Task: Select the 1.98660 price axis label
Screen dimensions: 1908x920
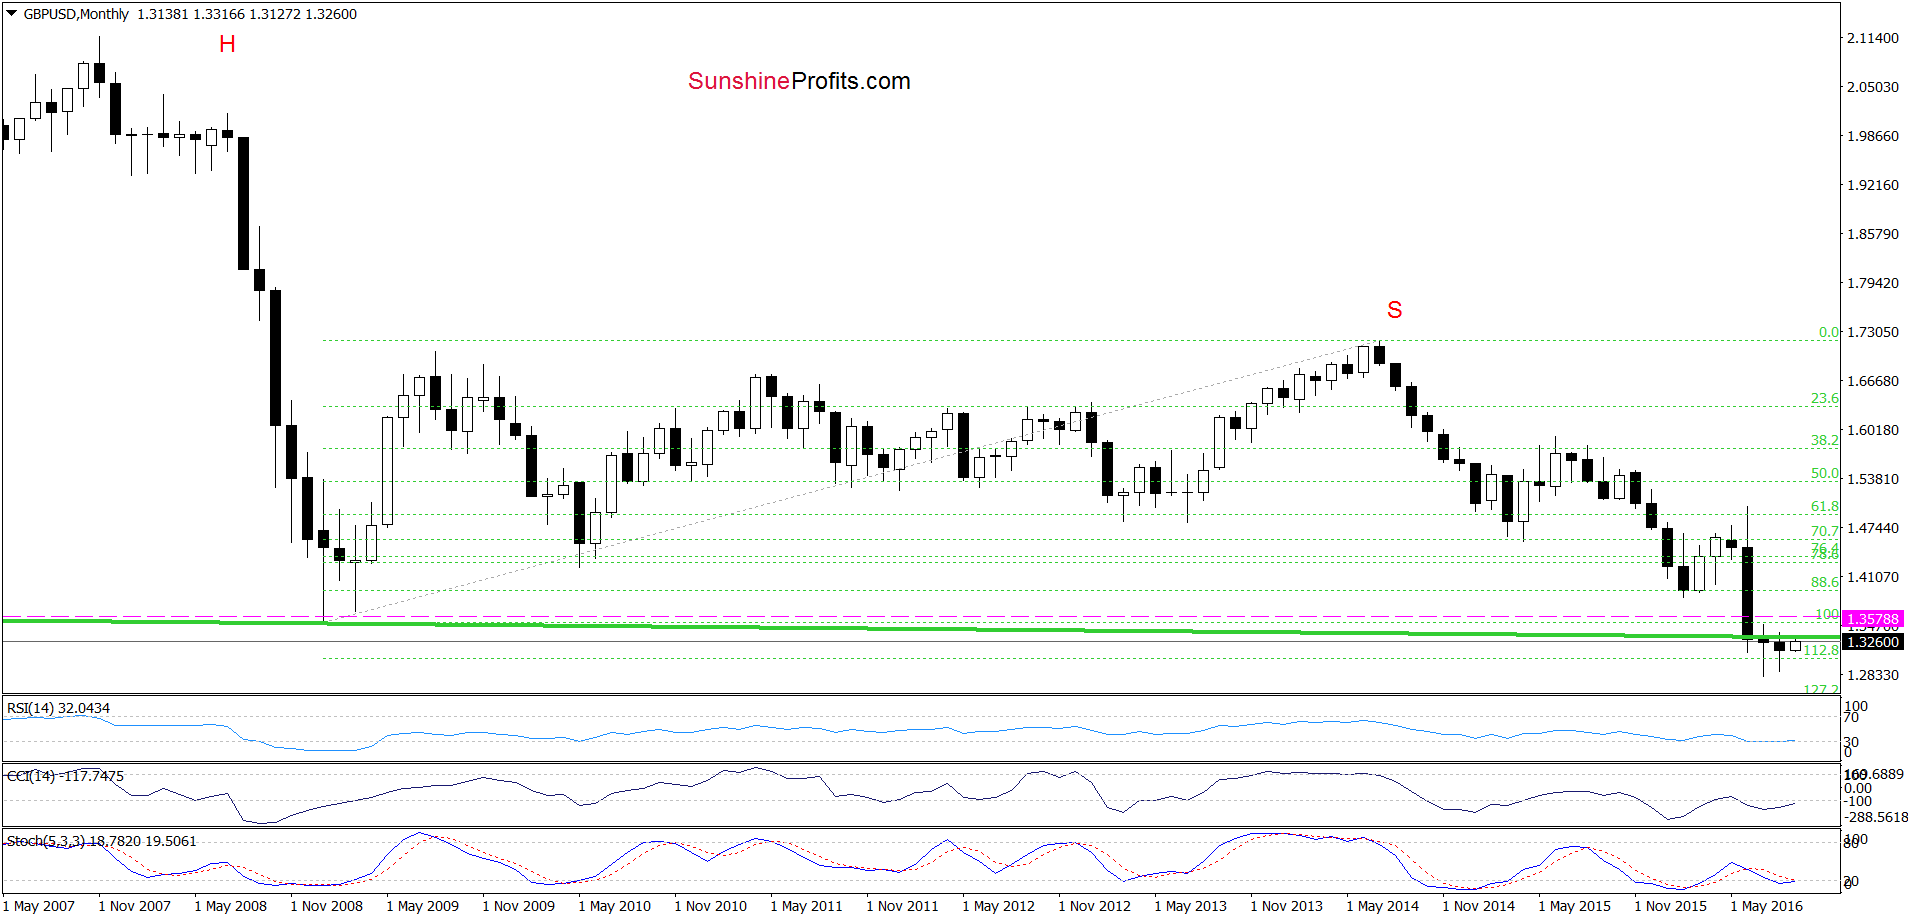Action: (x=1872, y=136)
